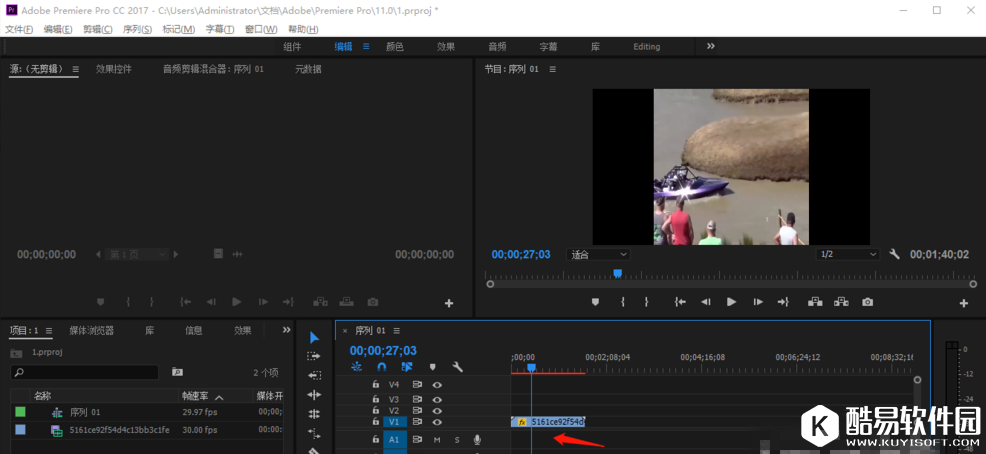Click the Export Frame camera icon in Program monitor
986x454 pixels.
click(x=867, y=302)
